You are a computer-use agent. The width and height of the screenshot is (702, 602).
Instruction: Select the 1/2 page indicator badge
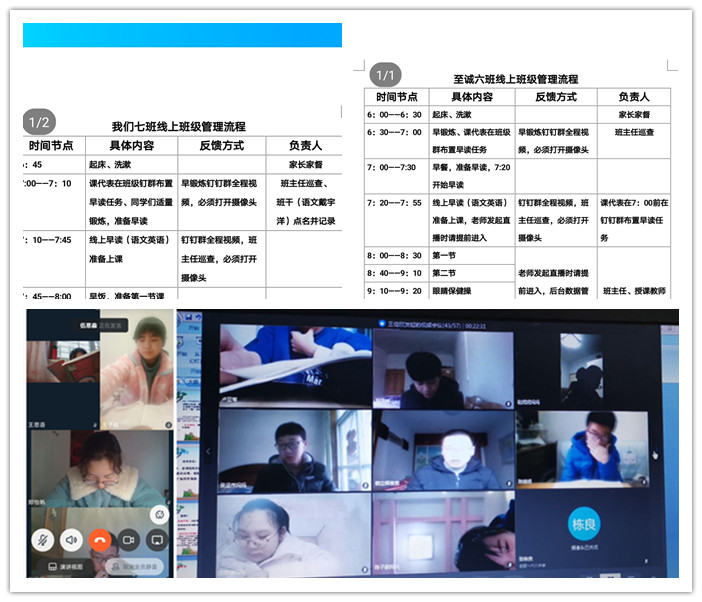39,122
